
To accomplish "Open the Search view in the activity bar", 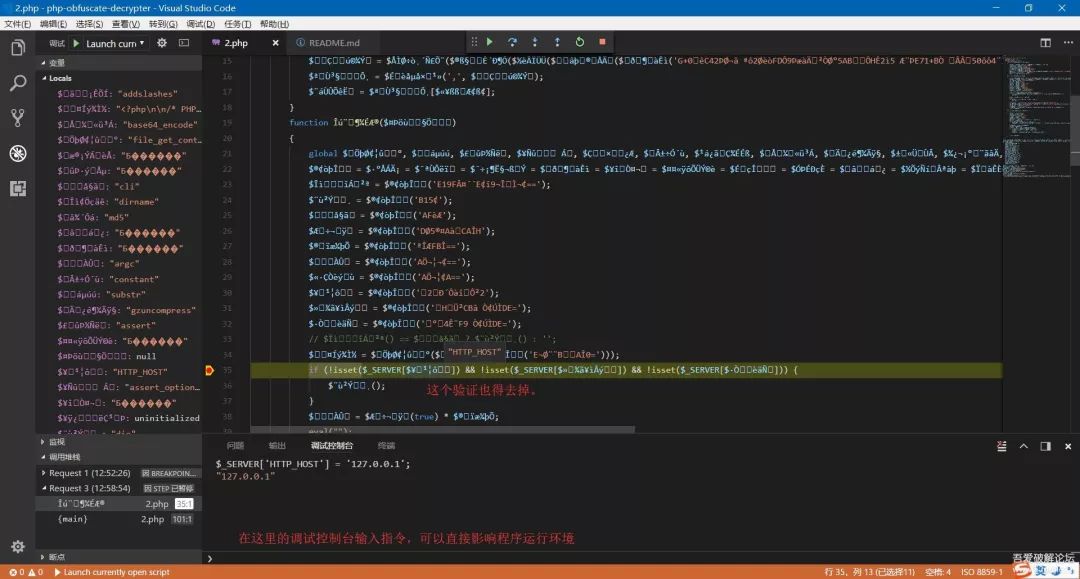I will click(18, 81).
